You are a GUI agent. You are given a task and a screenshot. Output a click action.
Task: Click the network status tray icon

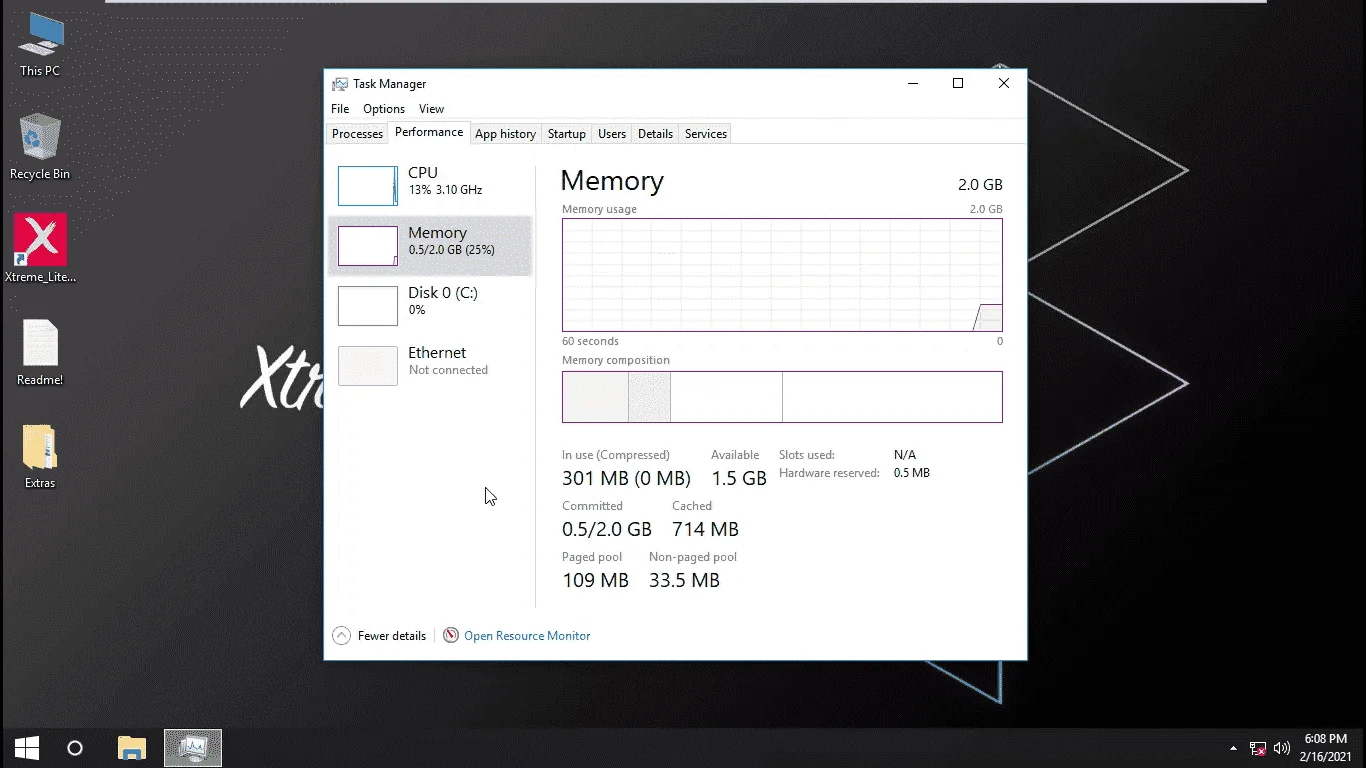(1258, 748)
